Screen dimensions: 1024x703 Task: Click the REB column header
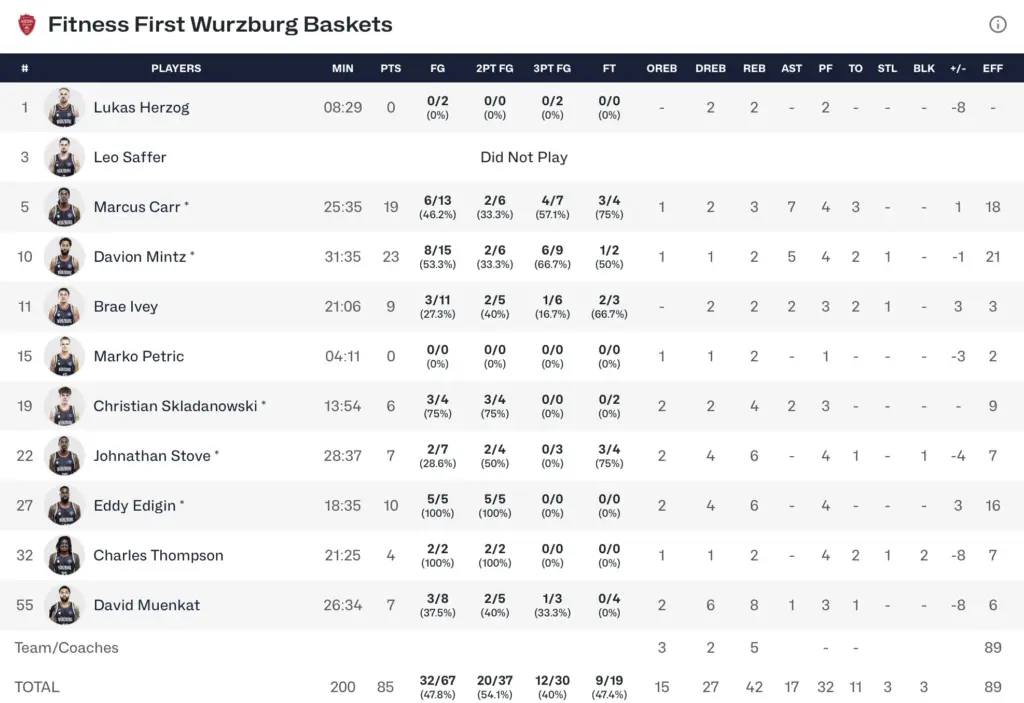[754, 68]
